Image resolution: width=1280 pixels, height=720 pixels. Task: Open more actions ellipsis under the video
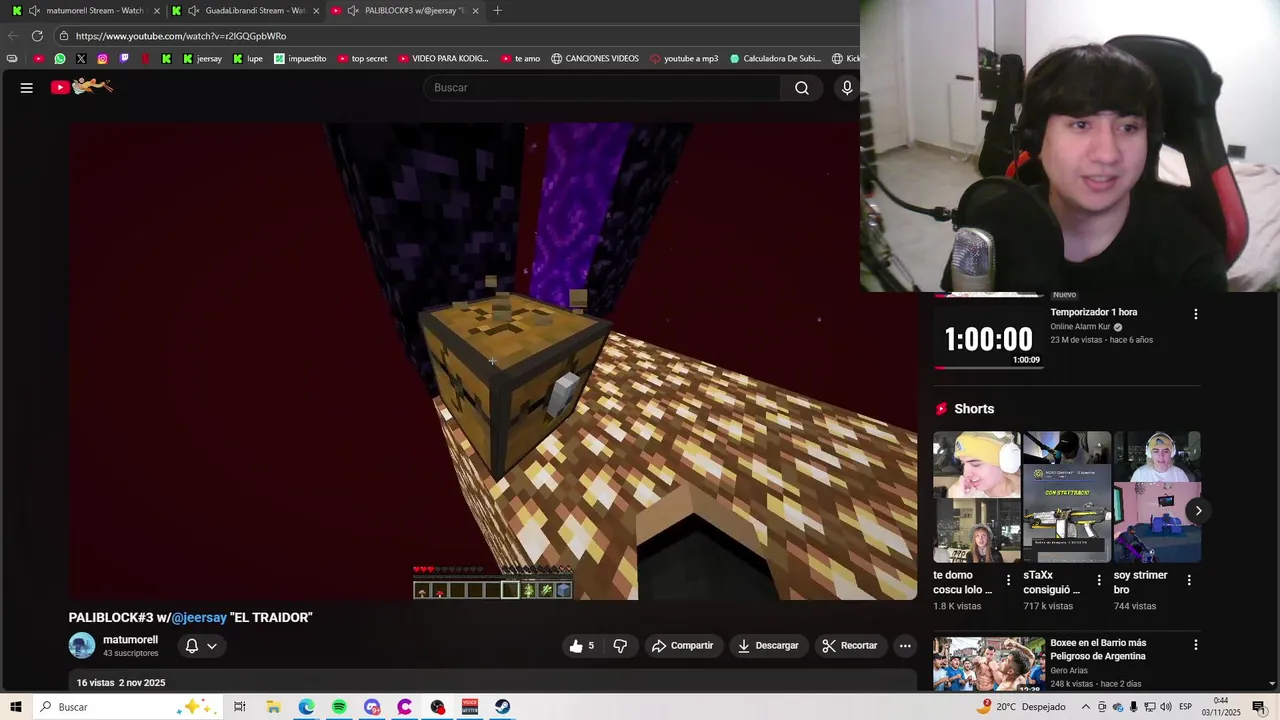905,646
